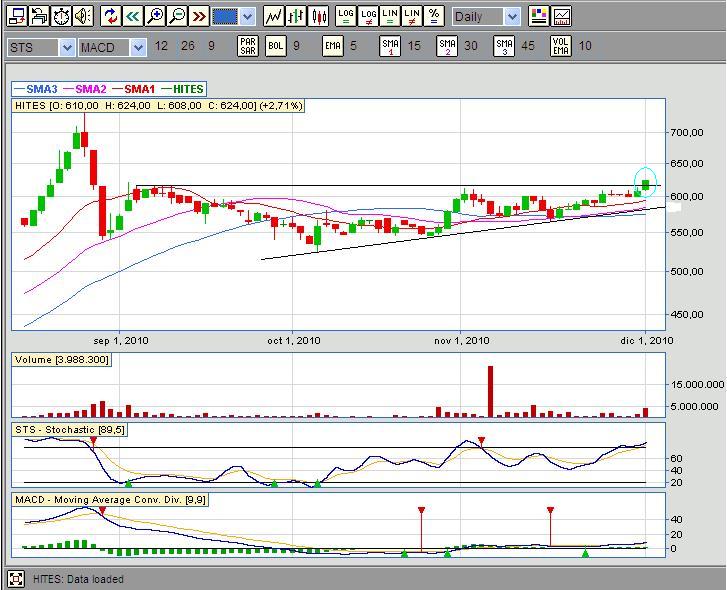Open the Daily timeframe dropdown
This screenshot has height=590, width=727.
[x=486, y=17]
